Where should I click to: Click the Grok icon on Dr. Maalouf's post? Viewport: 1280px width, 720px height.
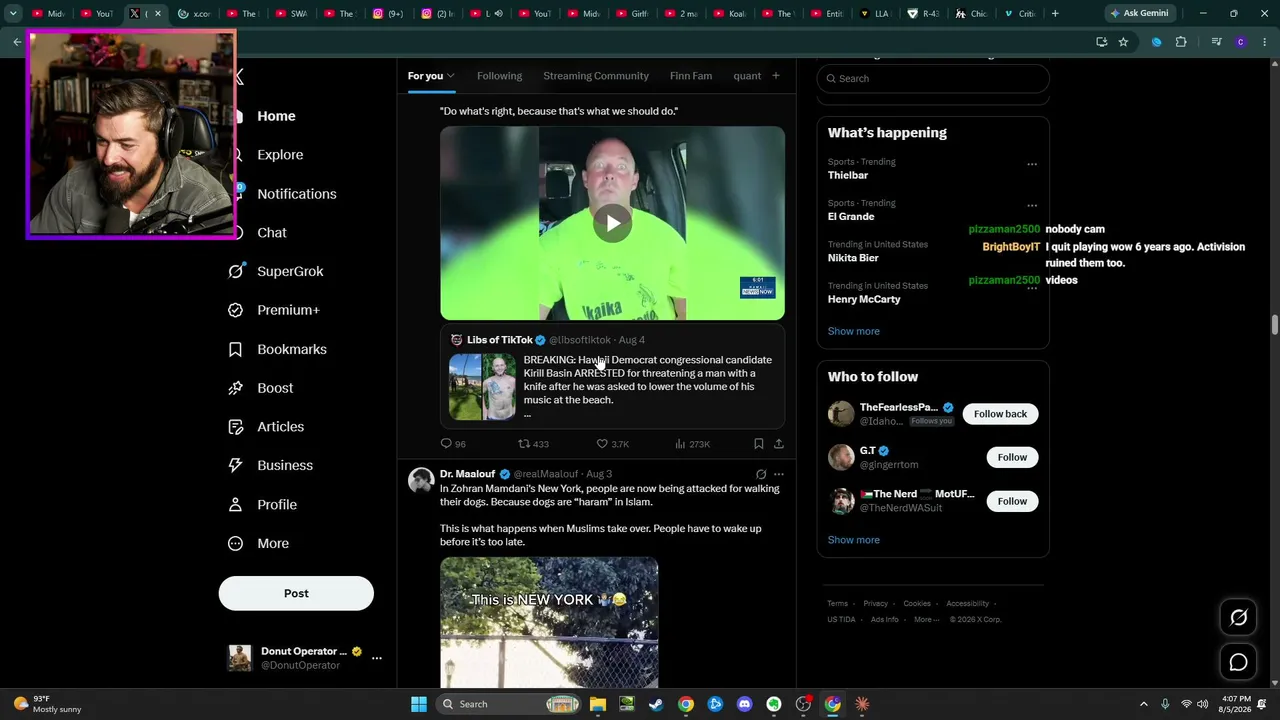761,474
